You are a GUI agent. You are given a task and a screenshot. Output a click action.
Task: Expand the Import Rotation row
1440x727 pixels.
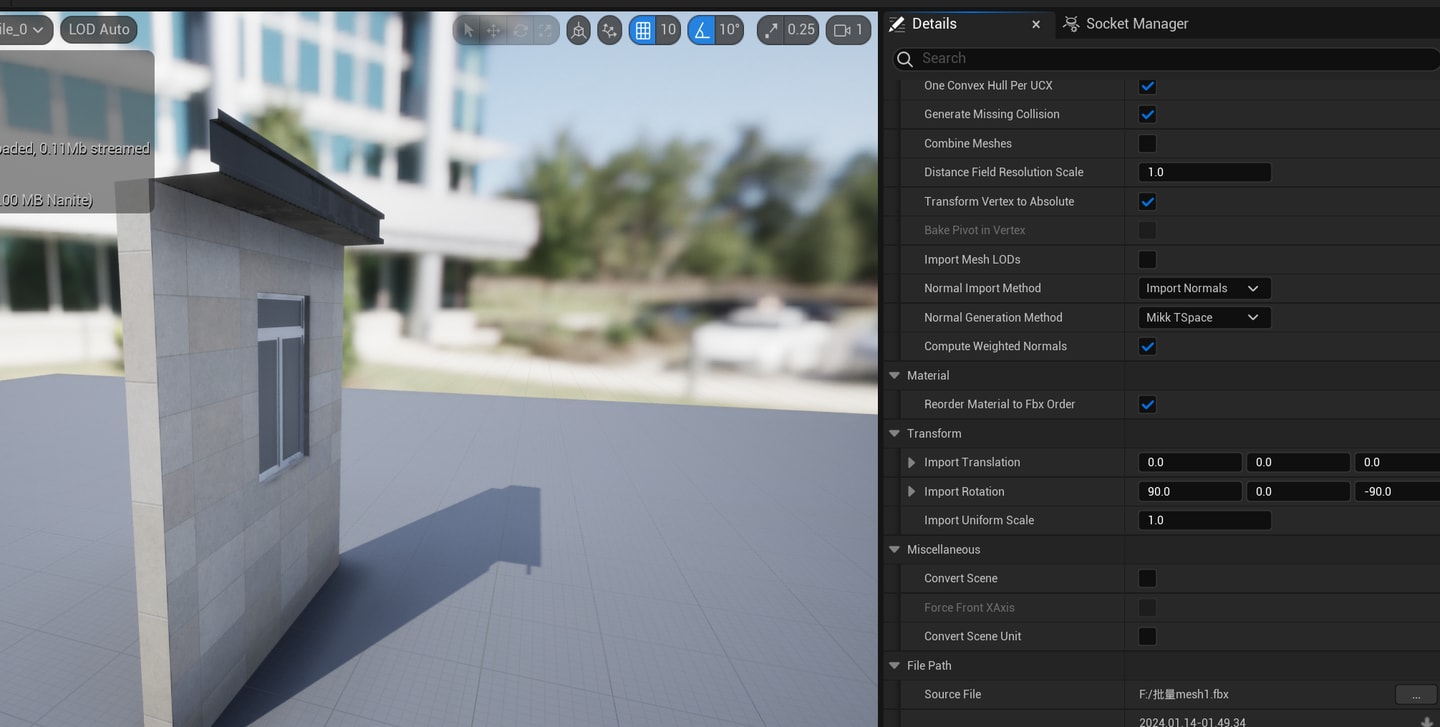tap(911, 491)
